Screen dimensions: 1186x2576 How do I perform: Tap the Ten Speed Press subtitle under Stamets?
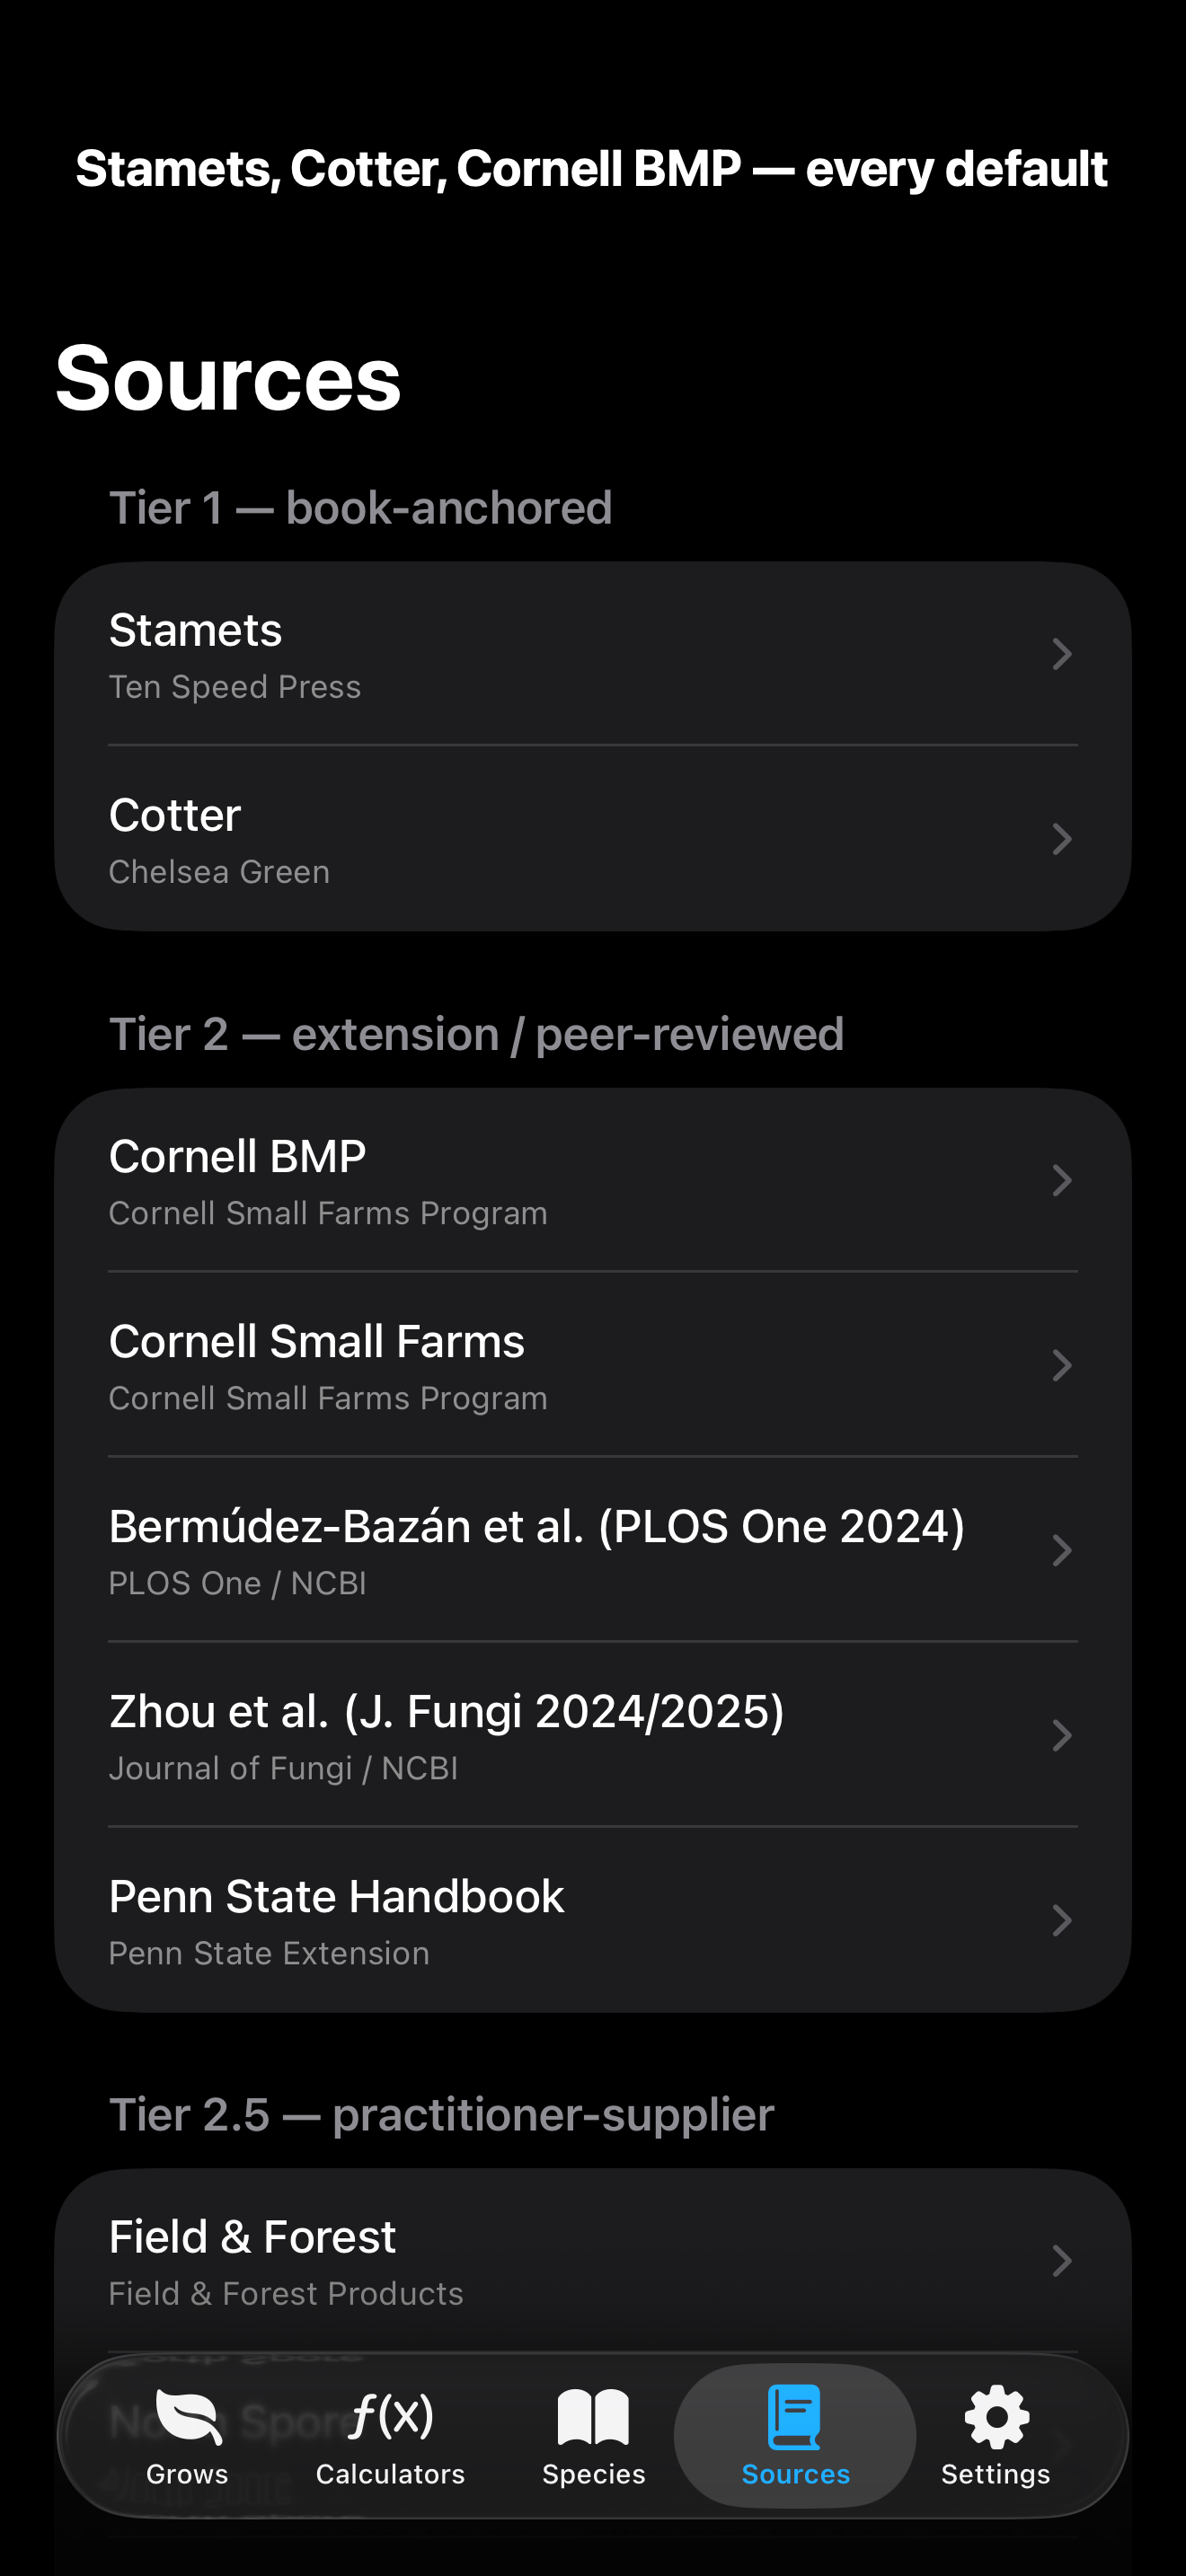click(x=235, y=687)
